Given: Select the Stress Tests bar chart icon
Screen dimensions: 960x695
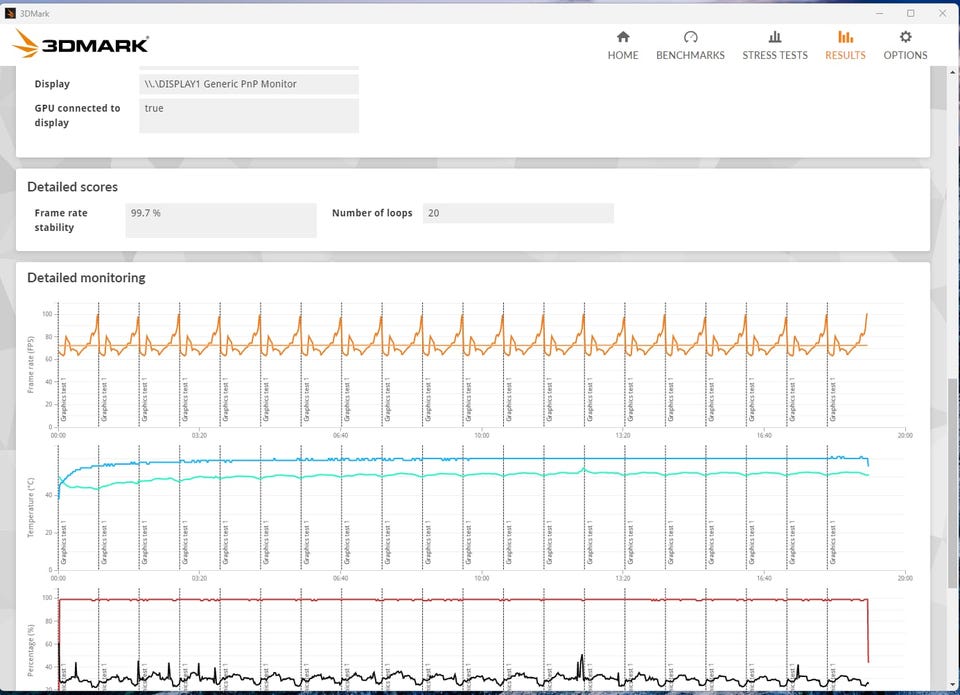Looking at the screenshot, I should pos(774,37).
